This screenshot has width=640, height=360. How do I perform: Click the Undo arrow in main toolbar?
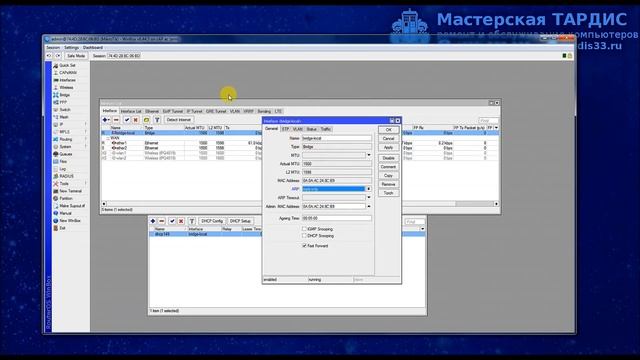[x=49, y=56]
